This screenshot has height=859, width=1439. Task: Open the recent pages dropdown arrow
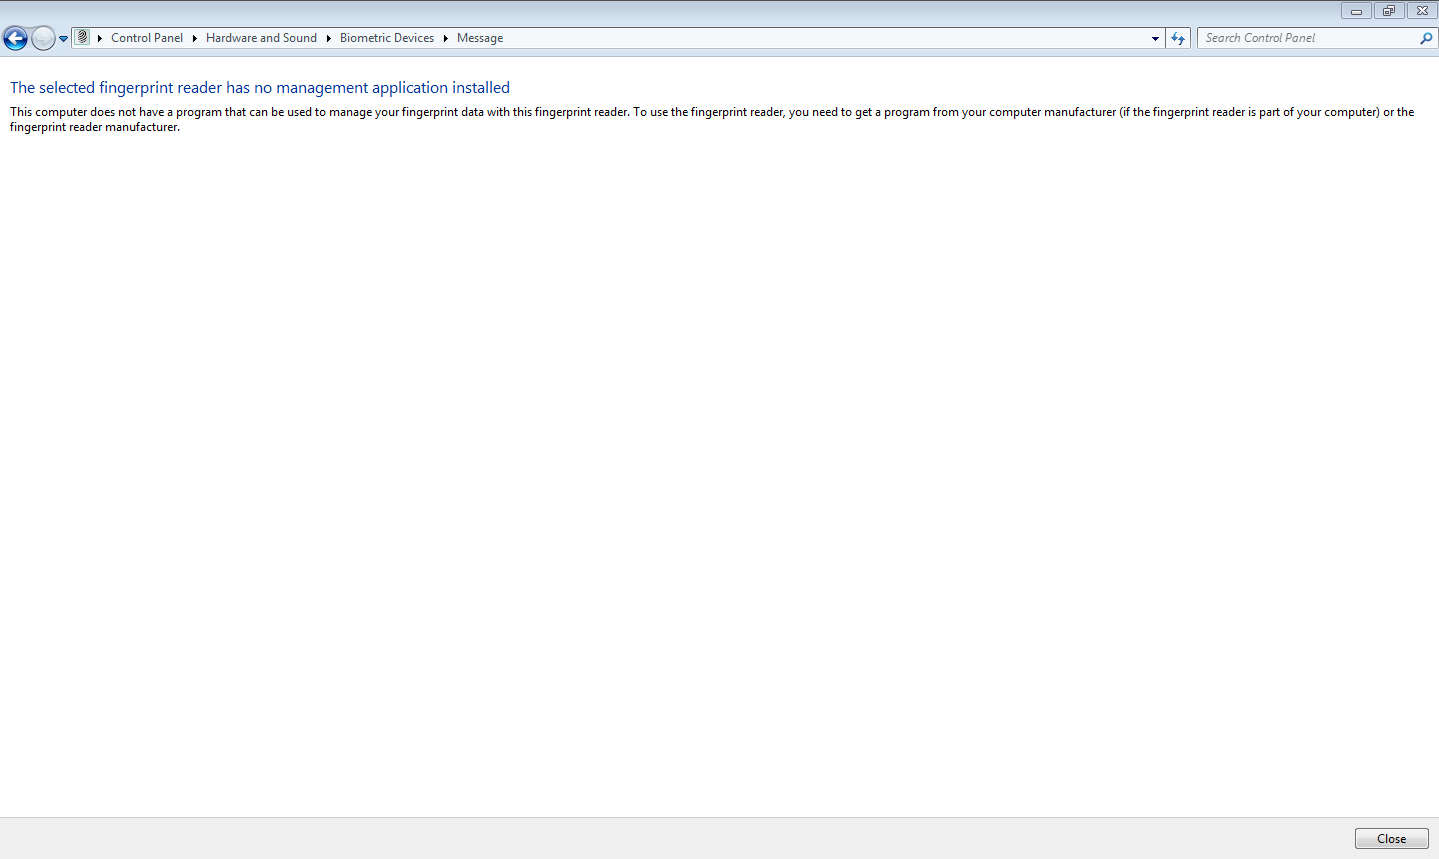pyautogui.click(x=64, y=39)
